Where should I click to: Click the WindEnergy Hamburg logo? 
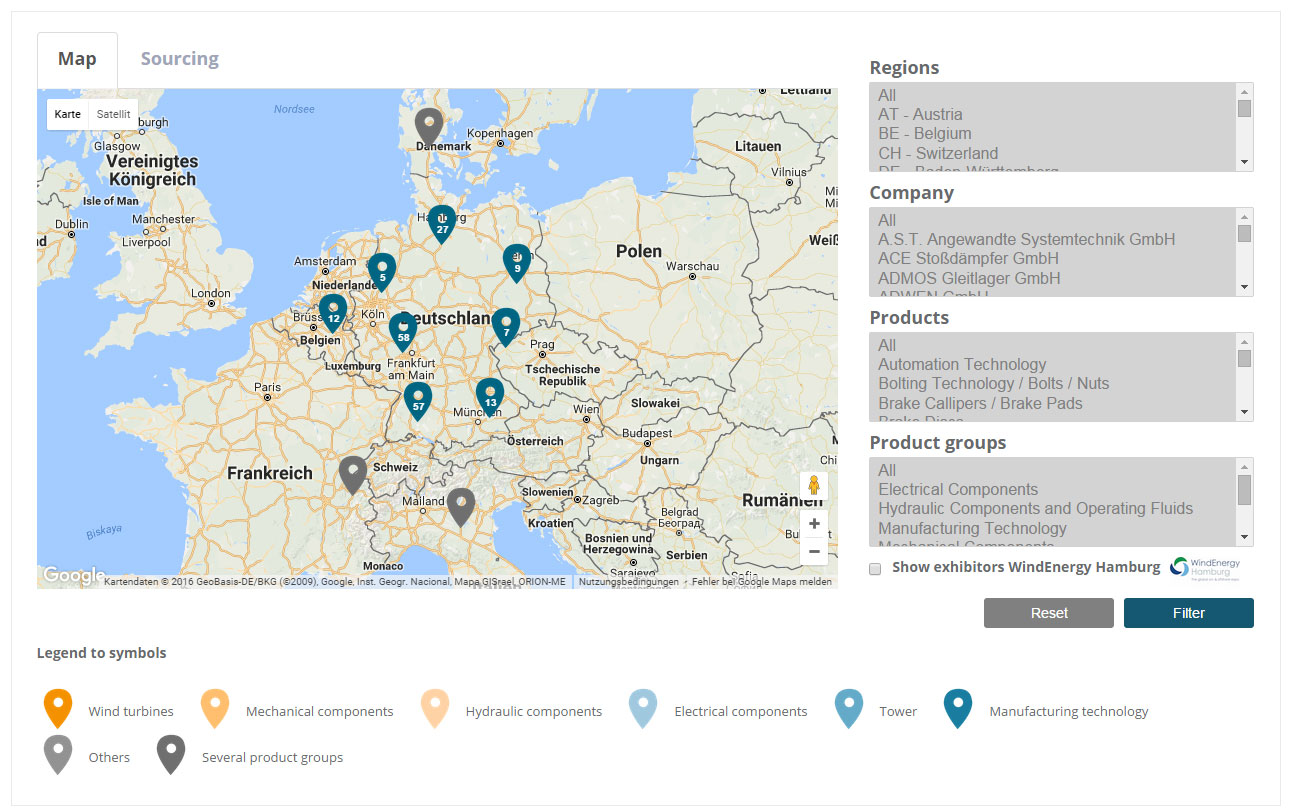coord(1206,568)
